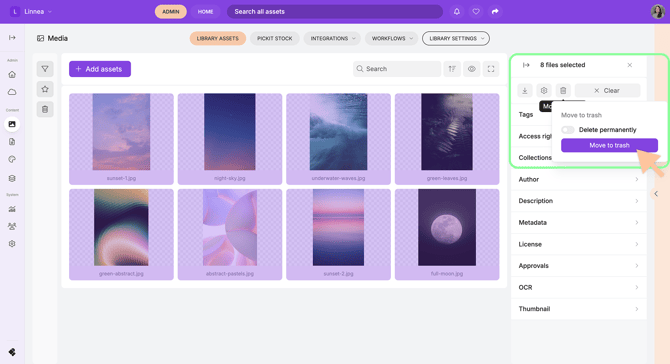Image resolution: width=670 pixels, height=364 pixels.
Task: Open the Home icon in sidebar
Action: (x=12, y=74)
